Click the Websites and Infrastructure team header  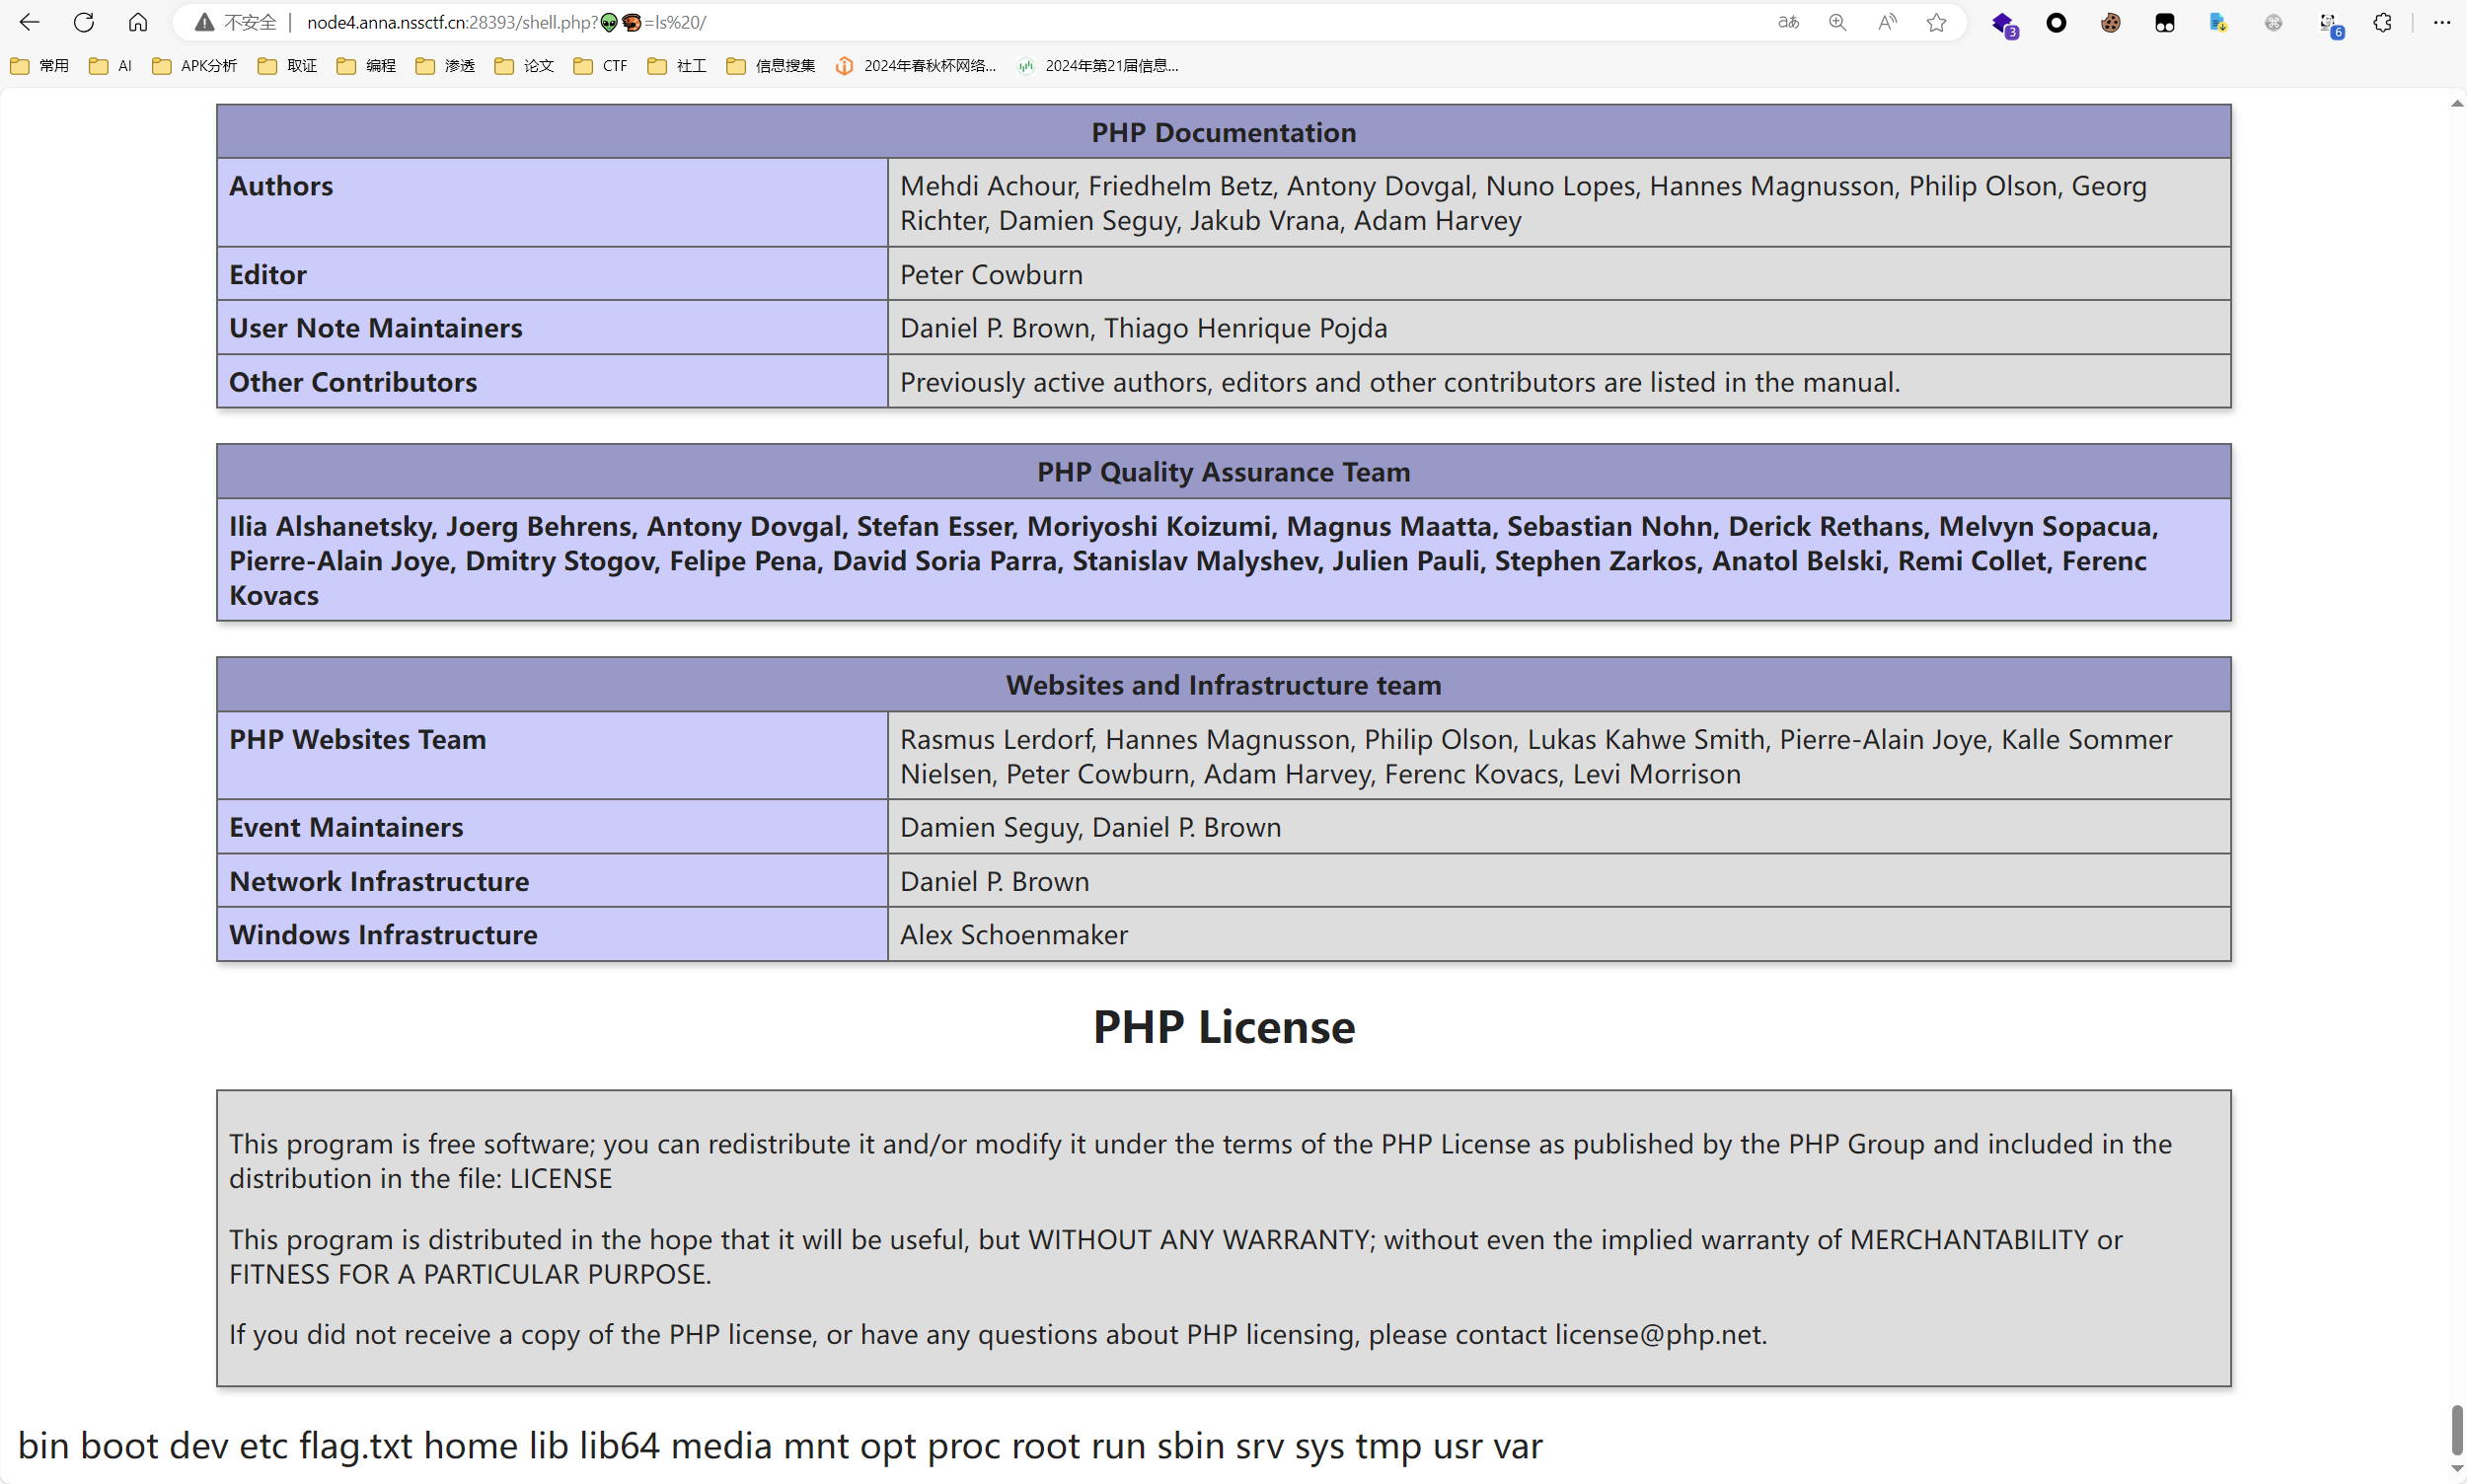[x=1223, y=685]
